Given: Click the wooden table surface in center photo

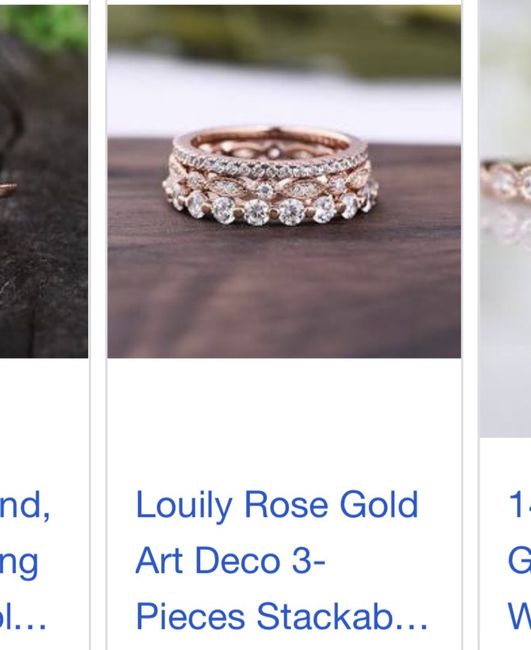Looking at the screenshot, I should tap(284, 290).
